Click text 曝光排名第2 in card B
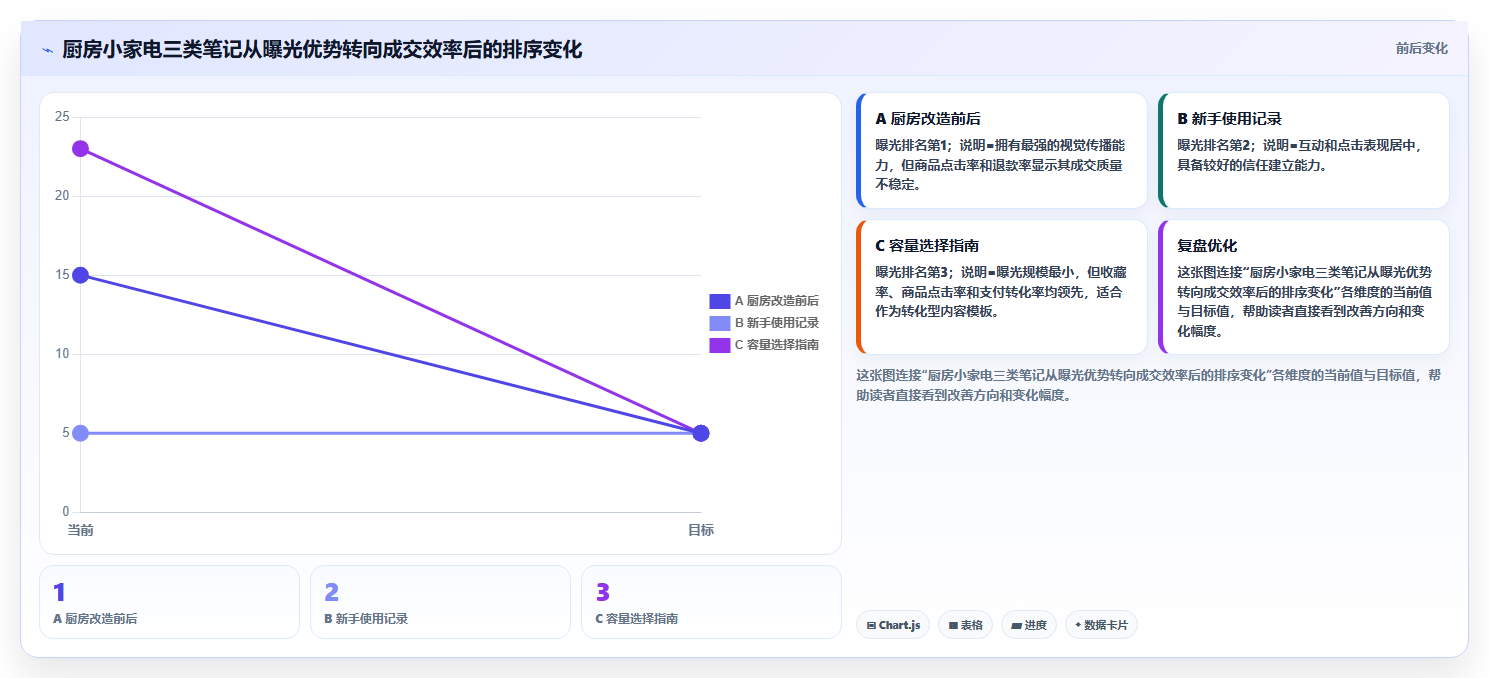Screen dimensions: 1489x678 point(1213,145)
